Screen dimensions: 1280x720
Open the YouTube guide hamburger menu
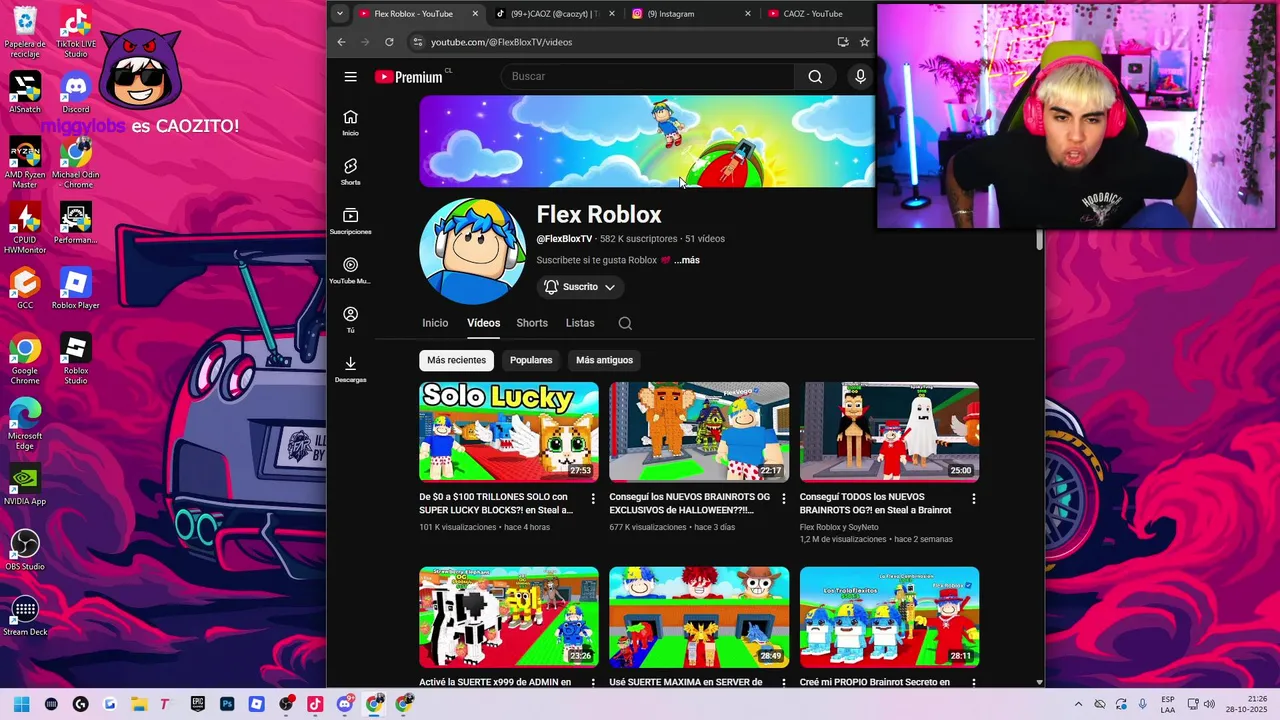pos(350,77)
